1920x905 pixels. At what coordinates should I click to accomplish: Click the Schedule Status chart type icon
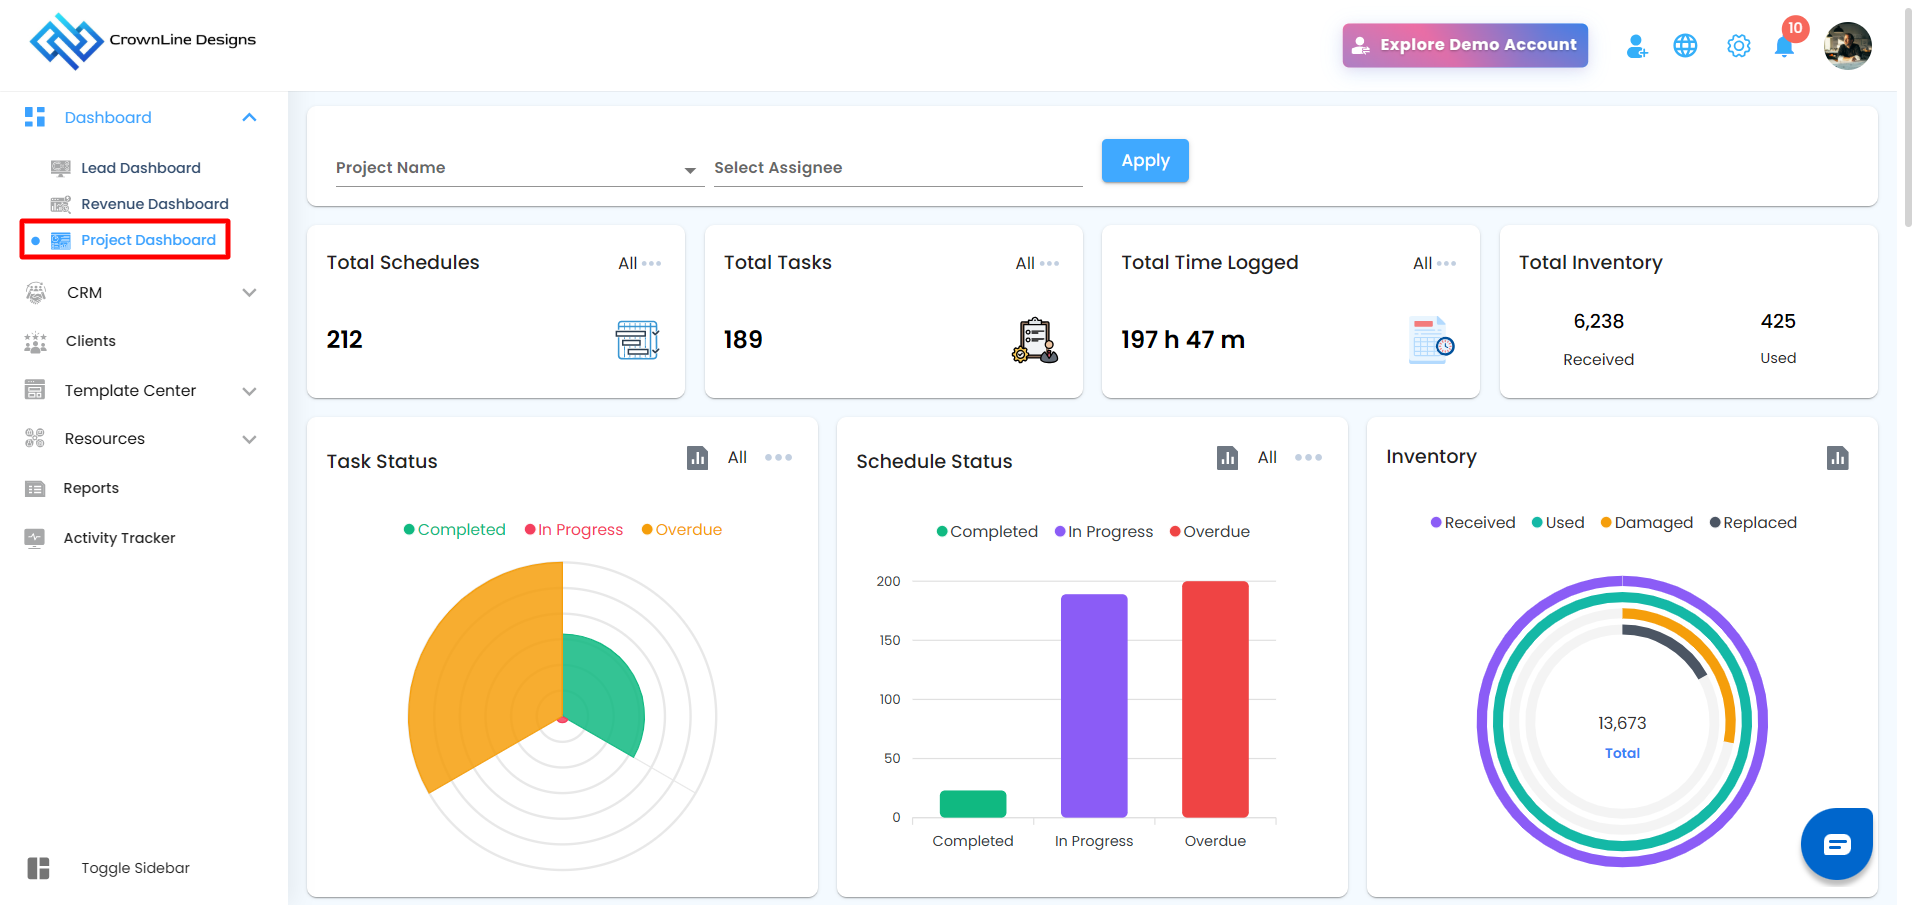coord(1228,458)
